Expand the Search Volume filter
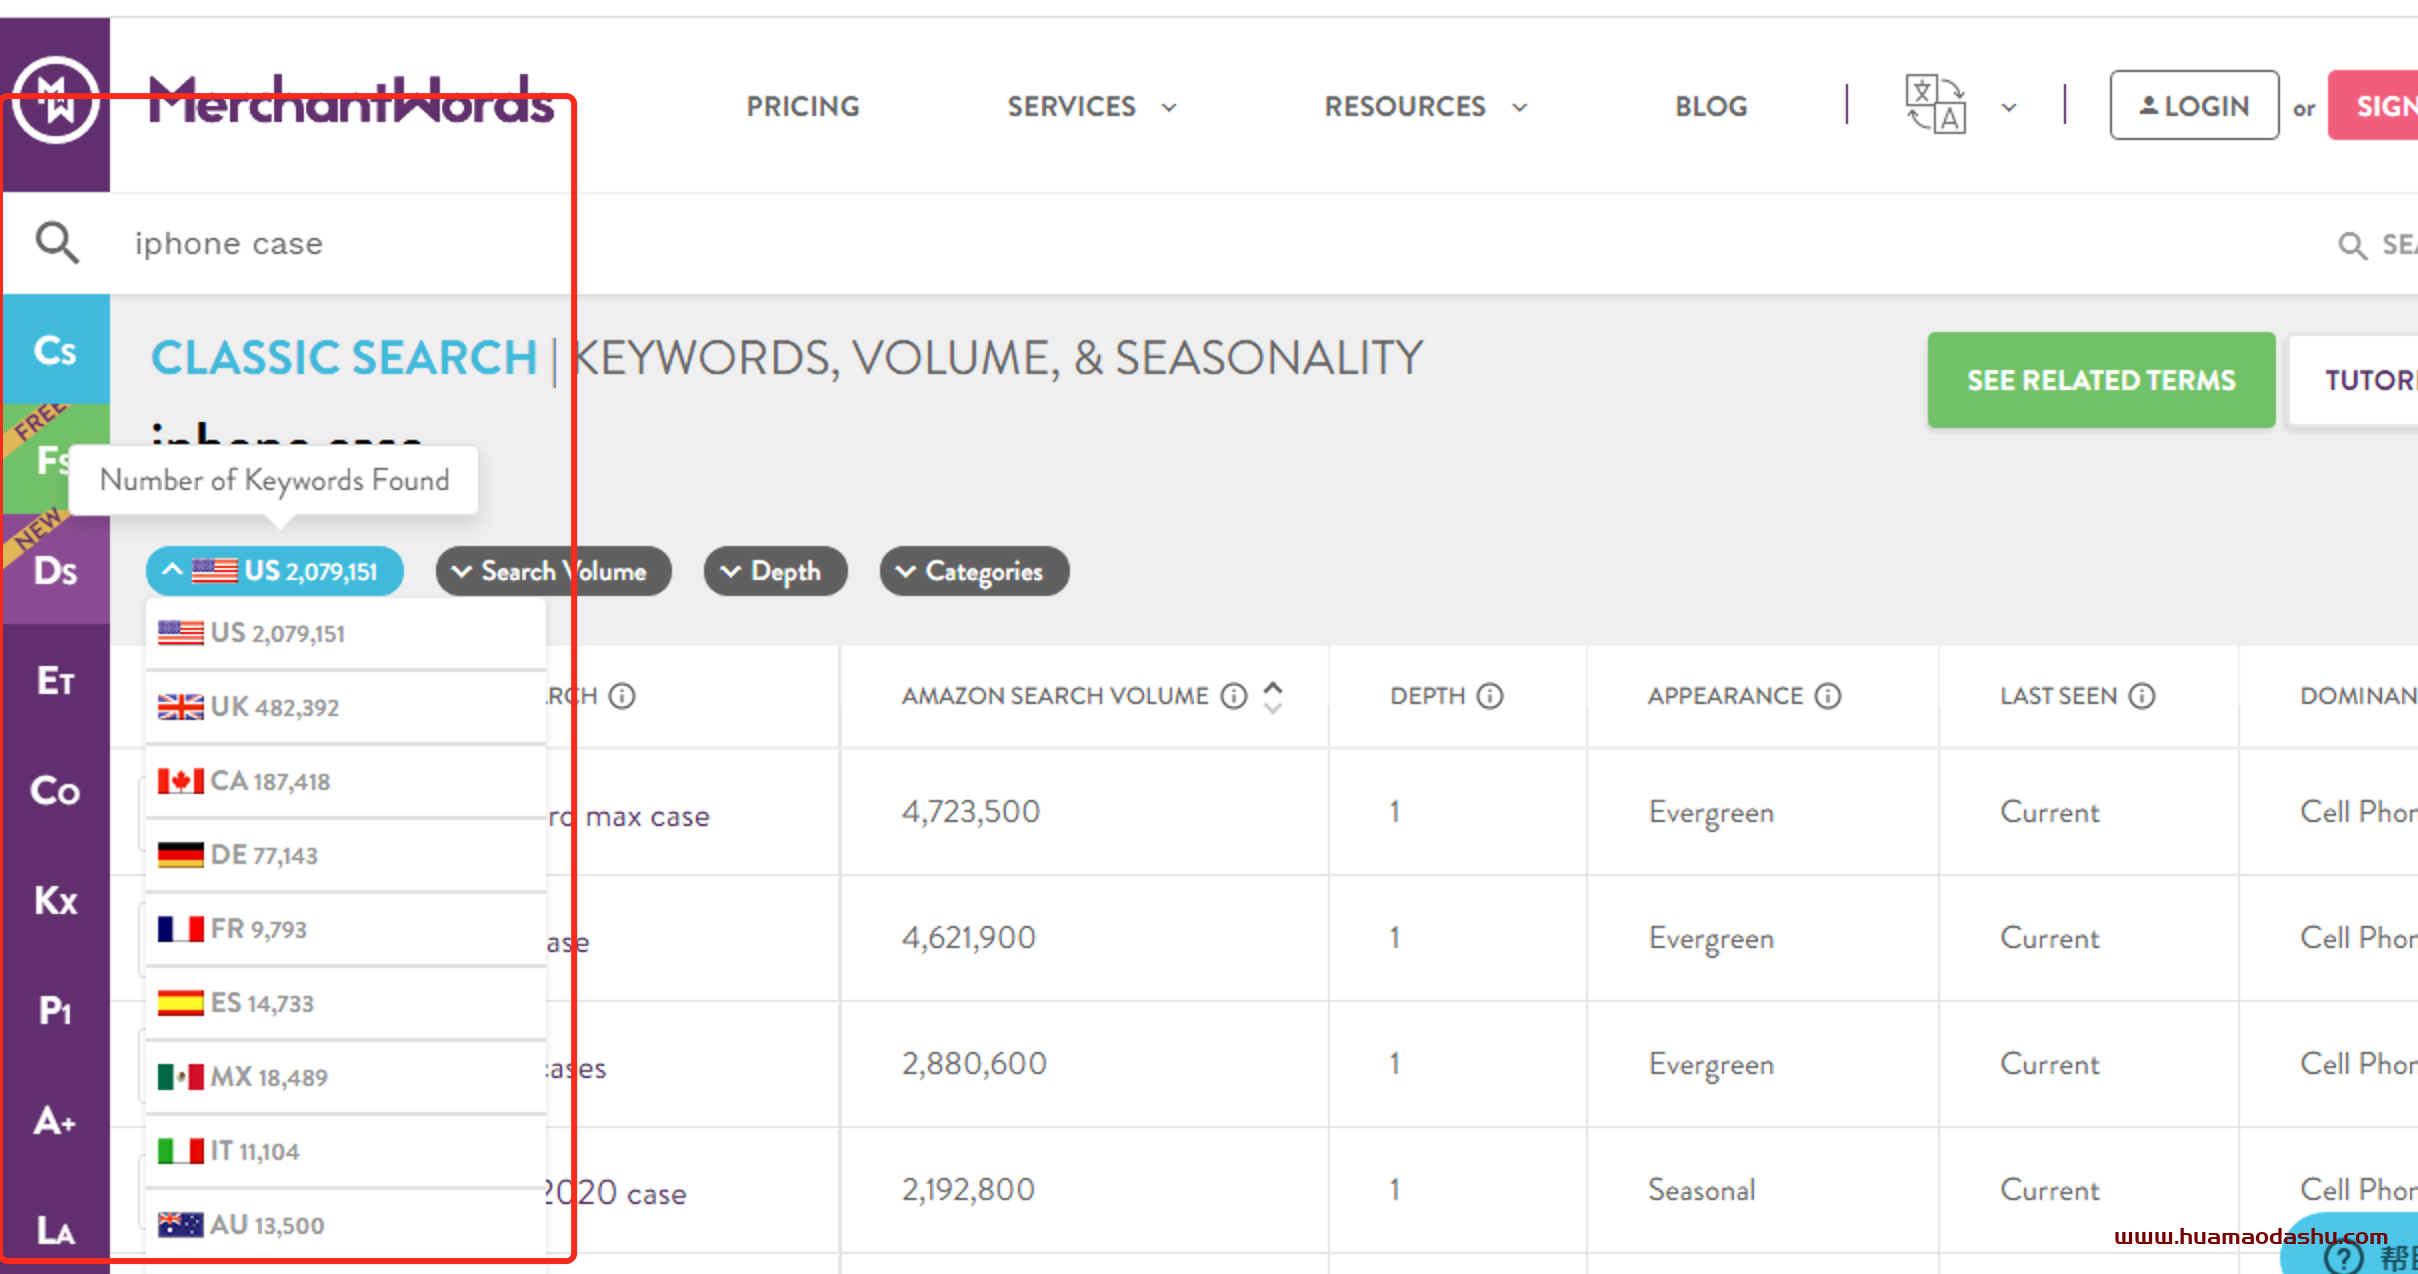2418x1274 pixels. 553,571
